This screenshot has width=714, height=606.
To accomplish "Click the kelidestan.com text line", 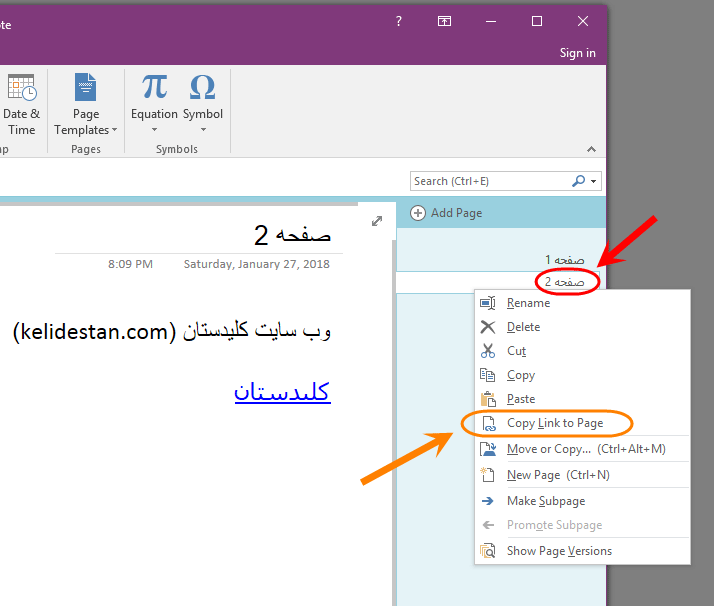I will [172, 331].
